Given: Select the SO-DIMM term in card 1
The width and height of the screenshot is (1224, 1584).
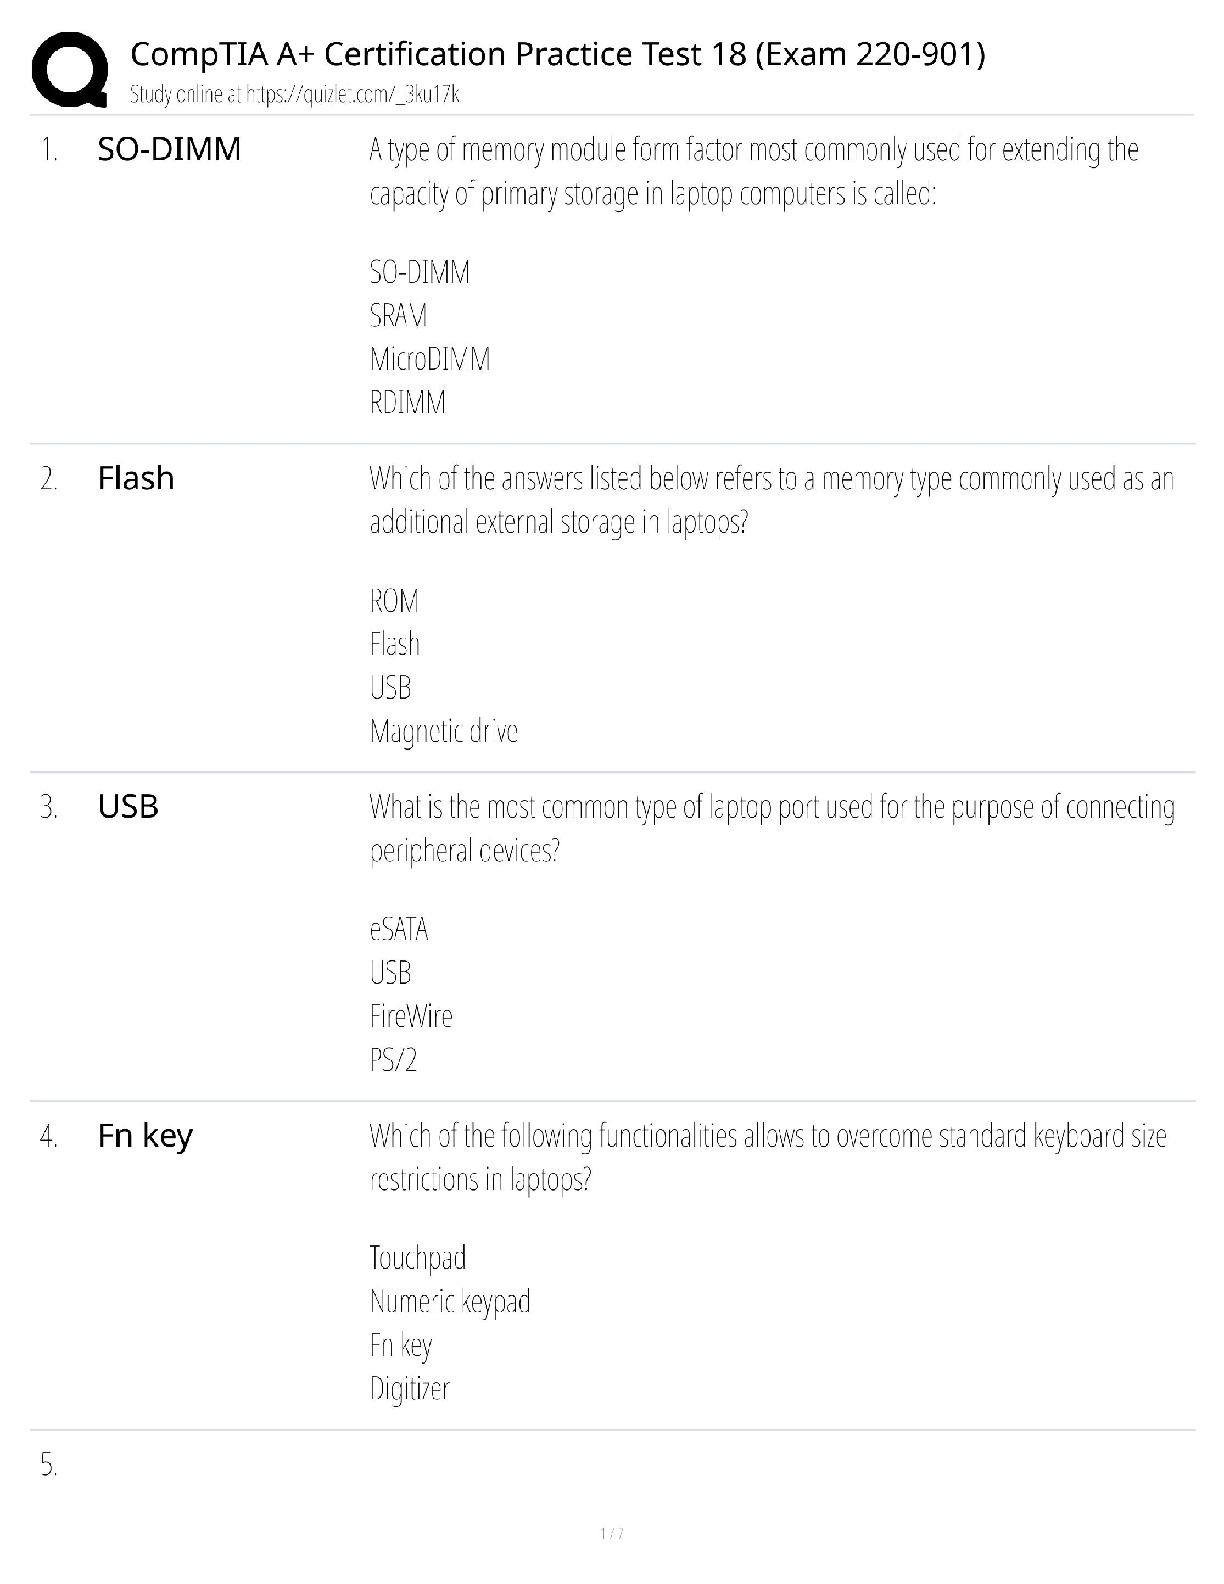Looking at the screenshot, I should tap(169, 149).
